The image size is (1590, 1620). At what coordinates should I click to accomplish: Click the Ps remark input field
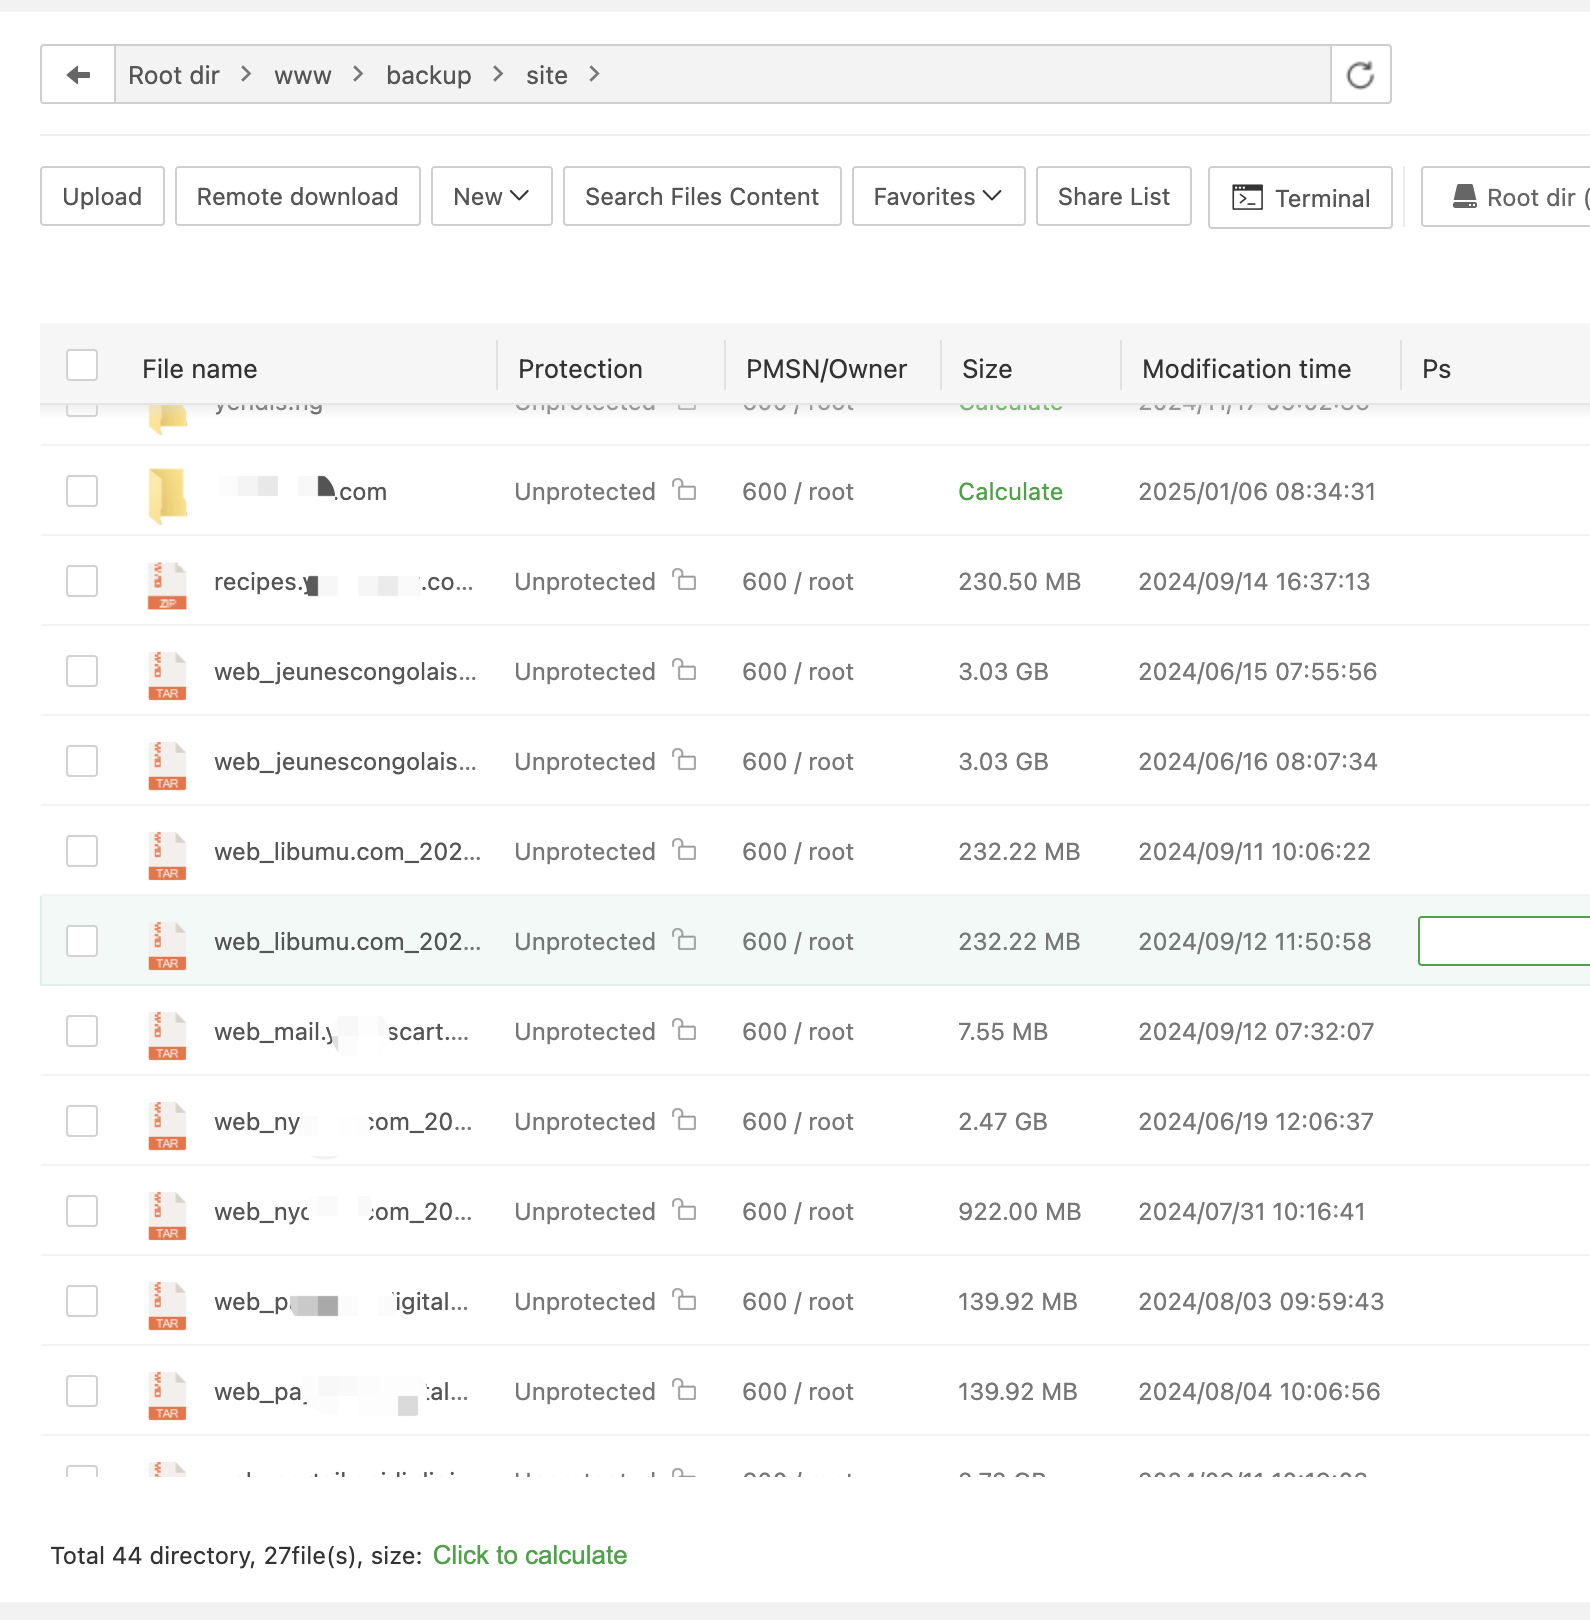pos(1503,941)
